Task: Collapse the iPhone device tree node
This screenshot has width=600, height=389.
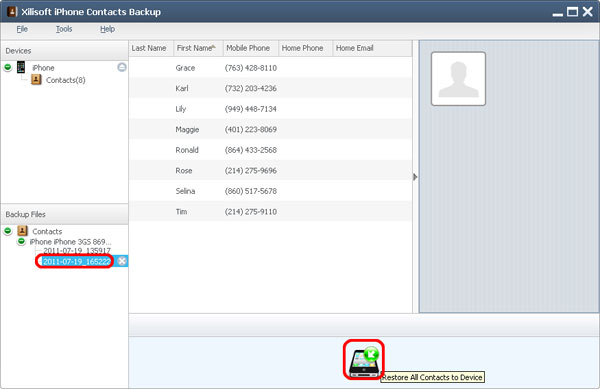Action: point(8,68)
